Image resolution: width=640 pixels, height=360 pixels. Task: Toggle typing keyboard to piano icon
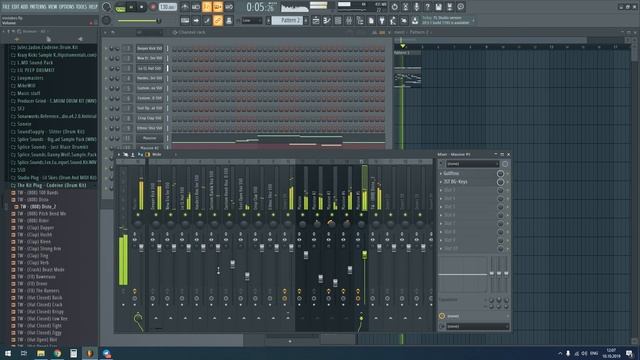185,20
